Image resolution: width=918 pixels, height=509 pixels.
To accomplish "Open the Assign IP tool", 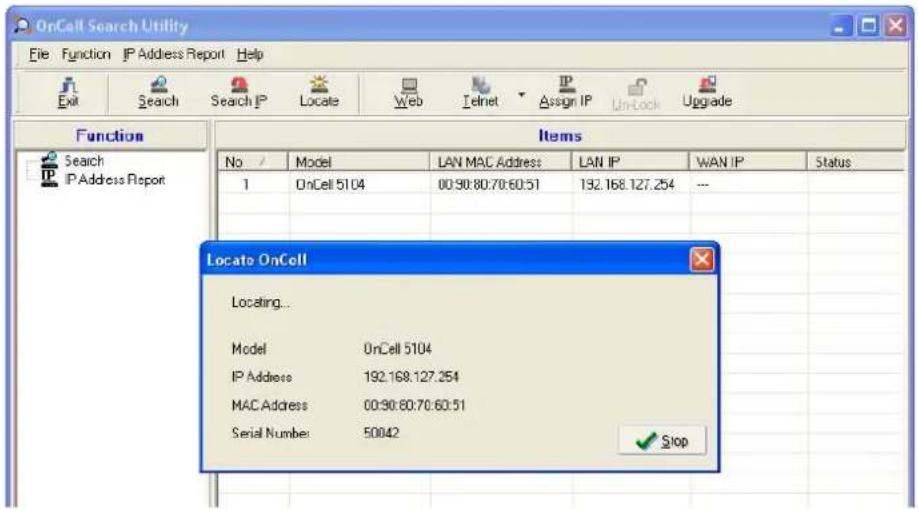I will [x=566, y=93].
